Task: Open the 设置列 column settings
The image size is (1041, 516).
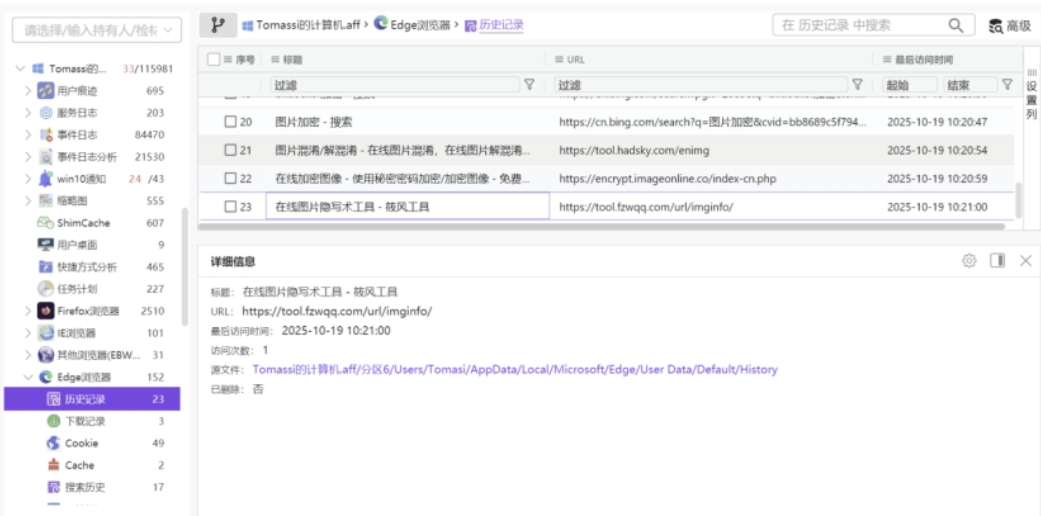Action: click(x=1031, y=94)
